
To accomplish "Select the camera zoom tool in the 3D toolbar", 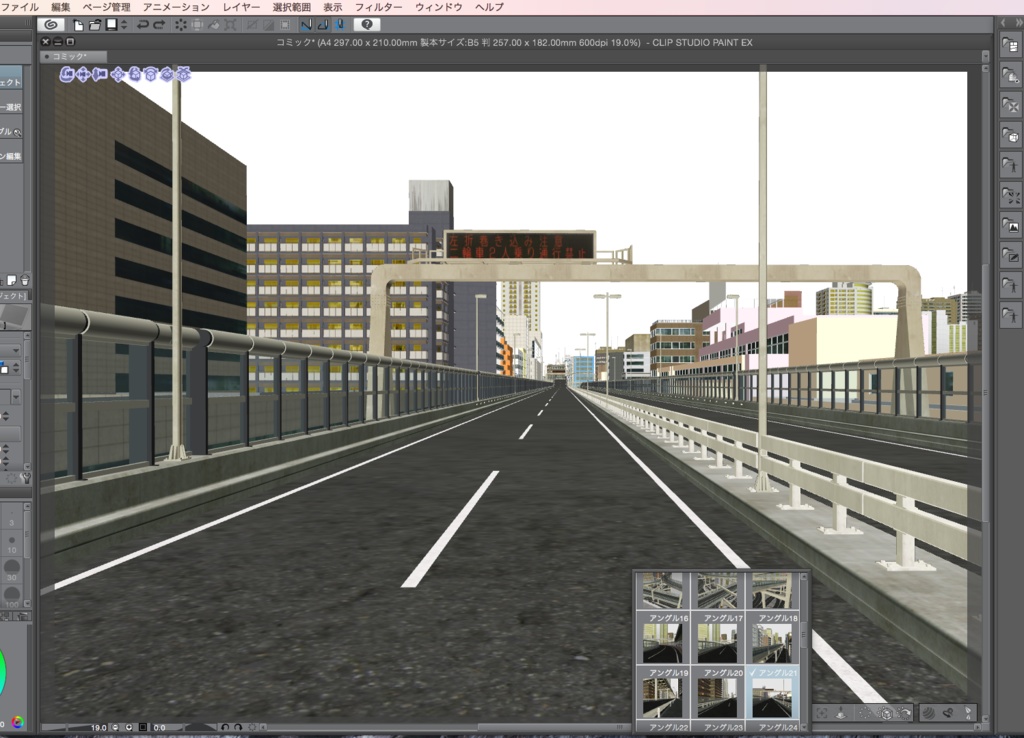I will [98, 74].
